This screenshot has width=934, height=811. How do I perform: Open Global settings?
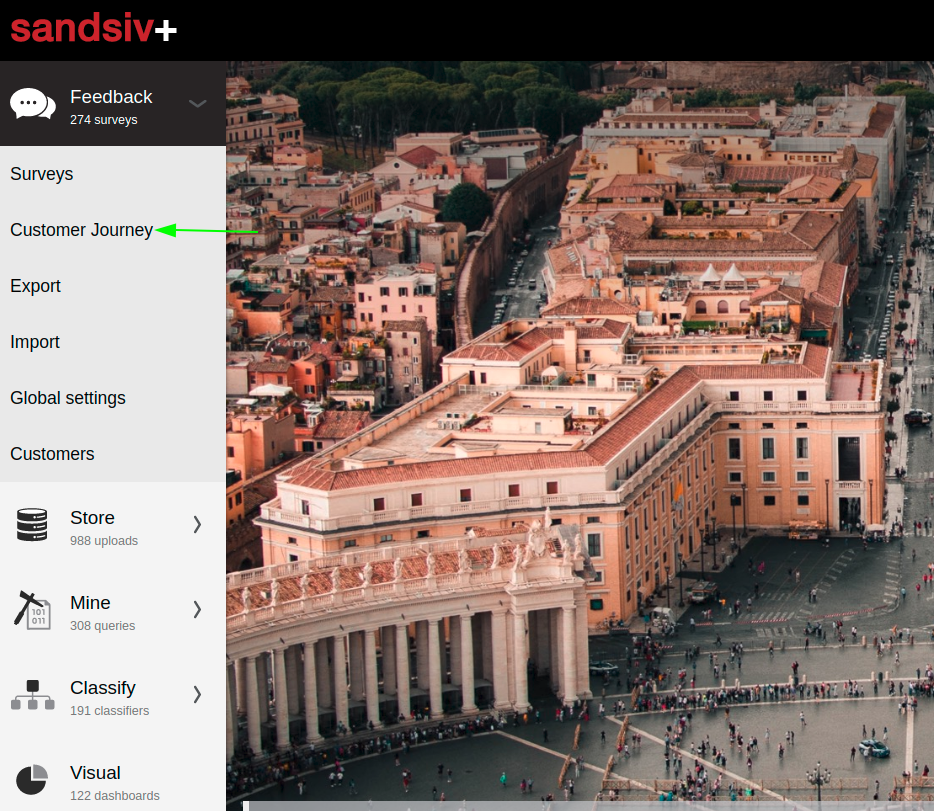68,398
